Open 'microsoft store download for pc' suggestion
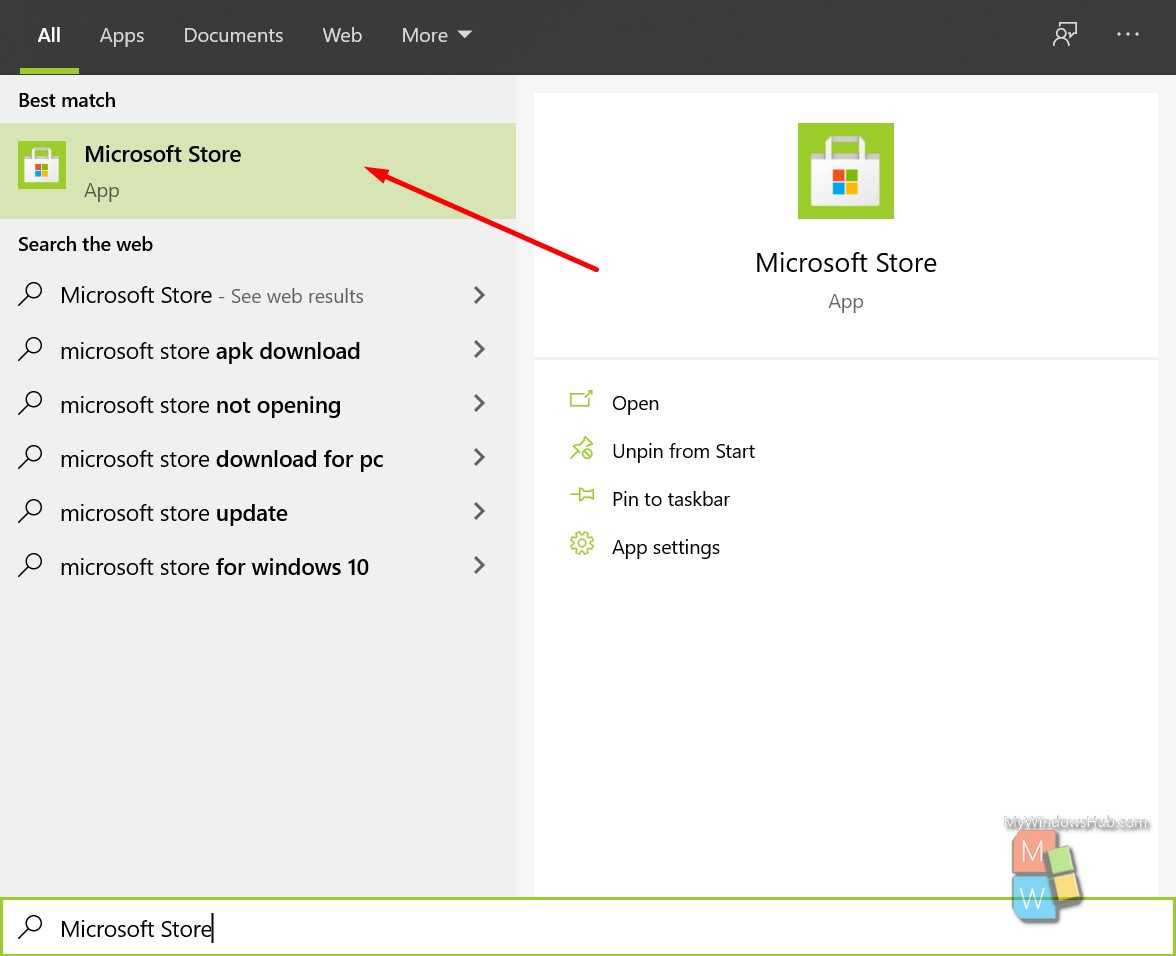The width and height of the screenshot is (1176, 956). pyautogui.click(x=222, y=459)
